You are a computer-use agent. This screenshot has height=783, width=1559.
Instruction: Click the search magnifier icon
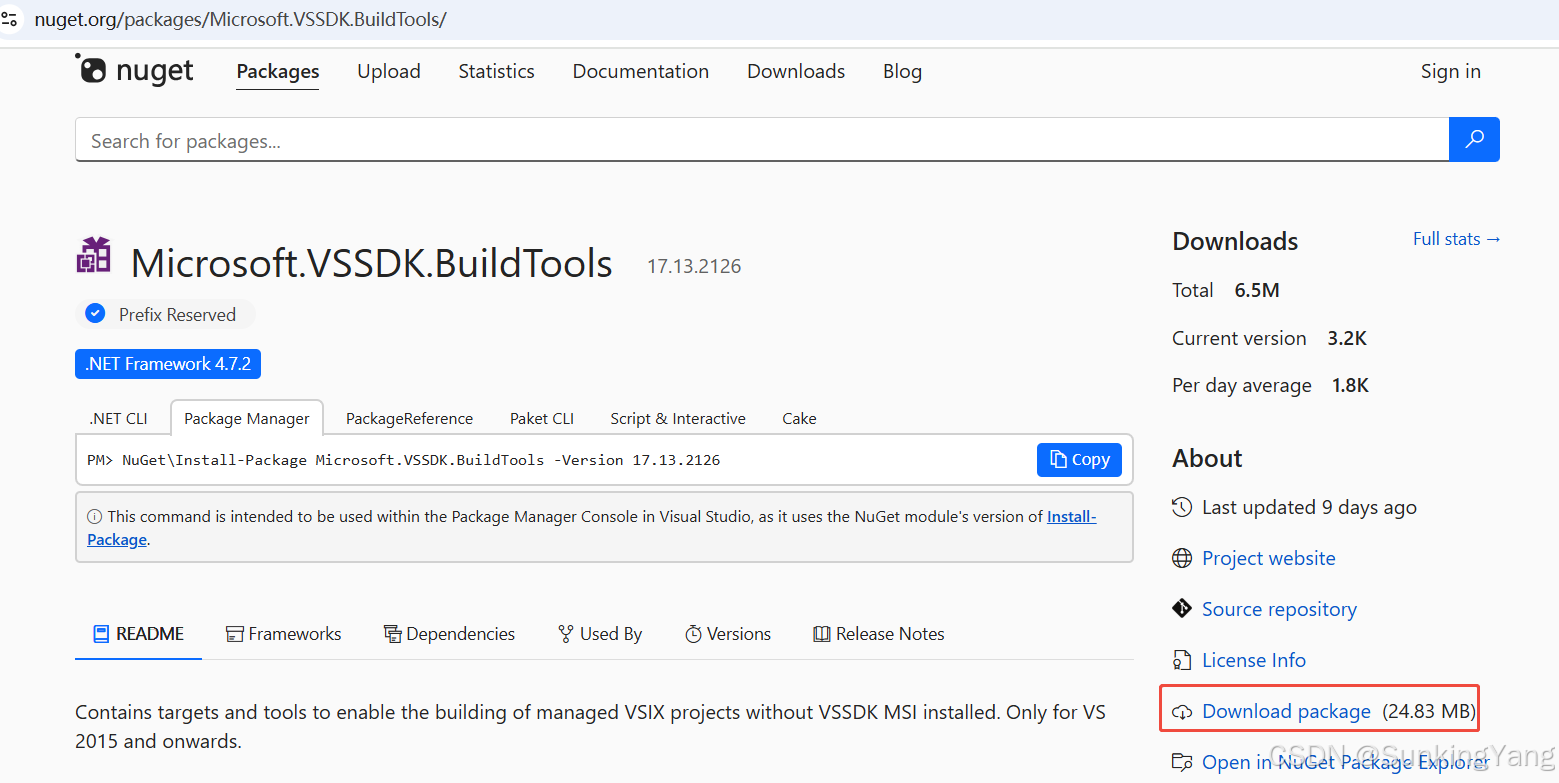1474,139
